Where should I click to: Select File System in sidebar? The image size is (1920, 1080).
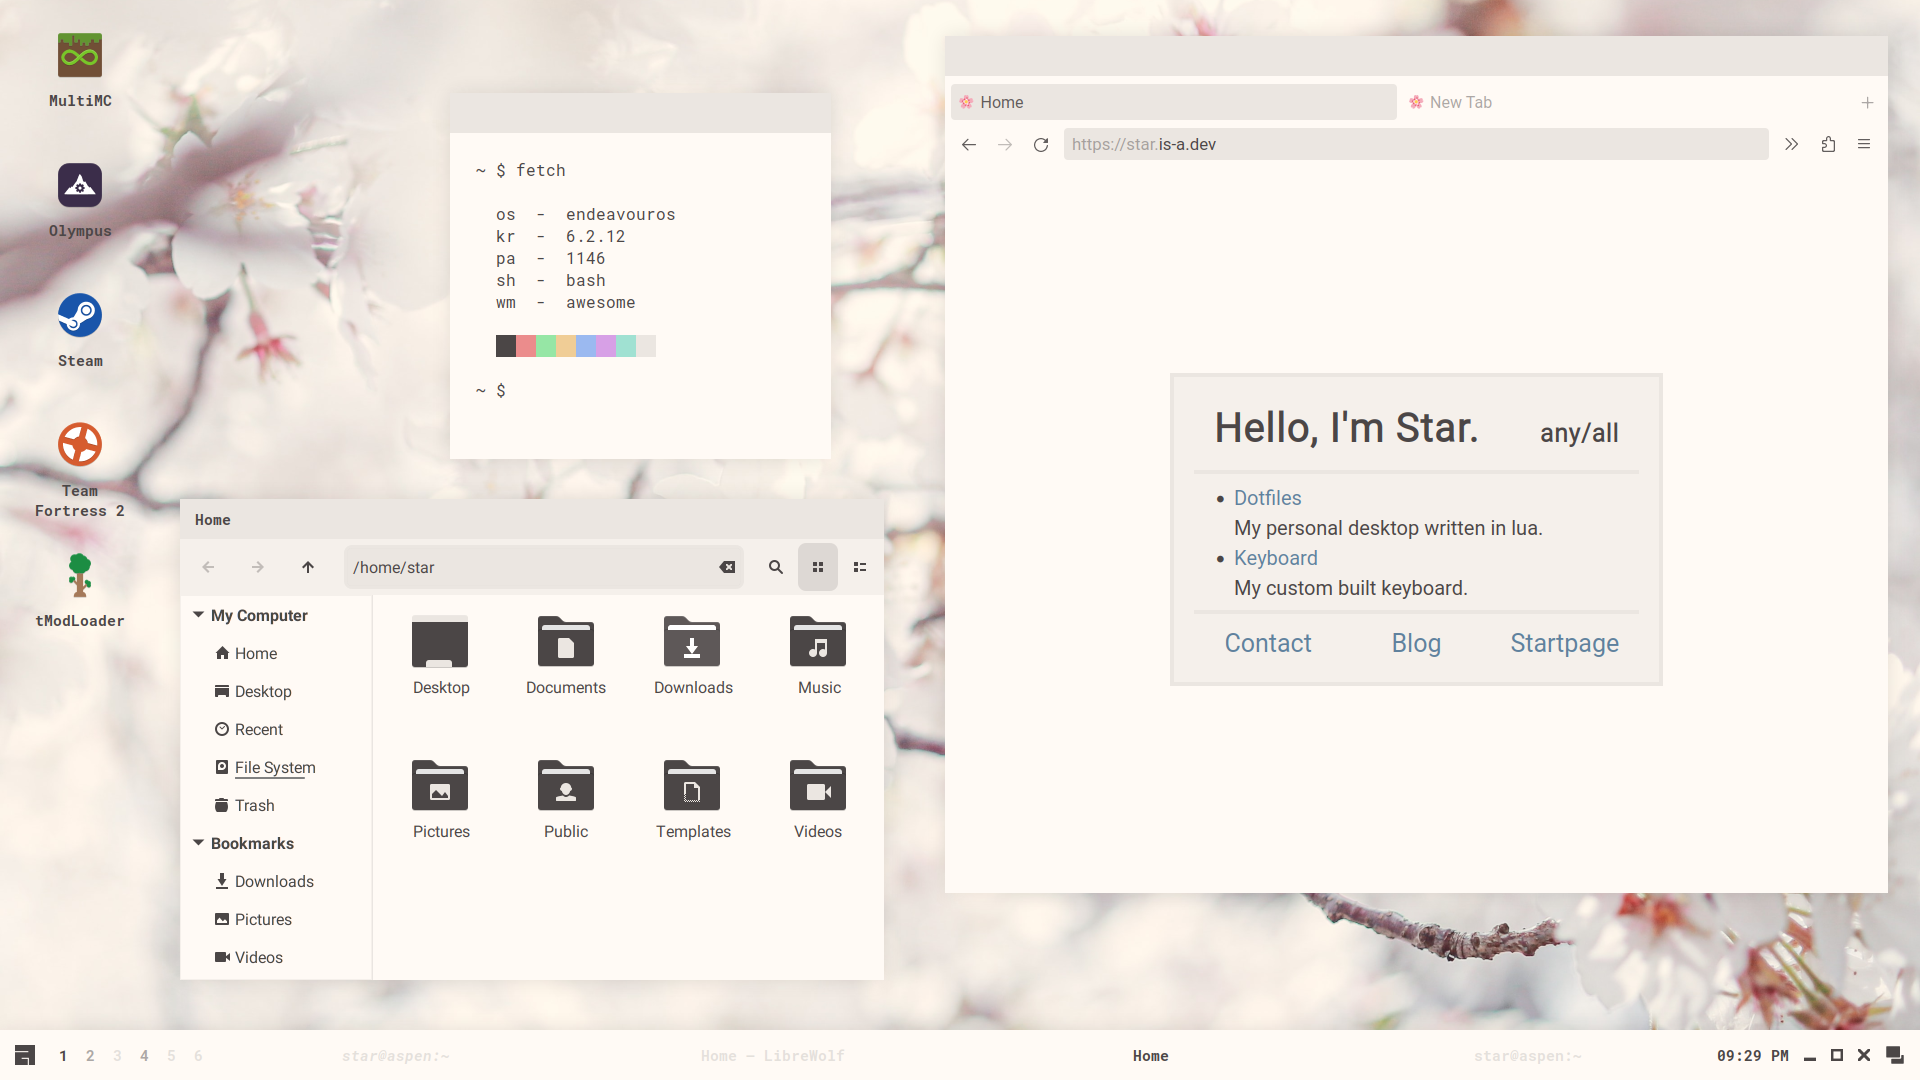coord(275,767)
